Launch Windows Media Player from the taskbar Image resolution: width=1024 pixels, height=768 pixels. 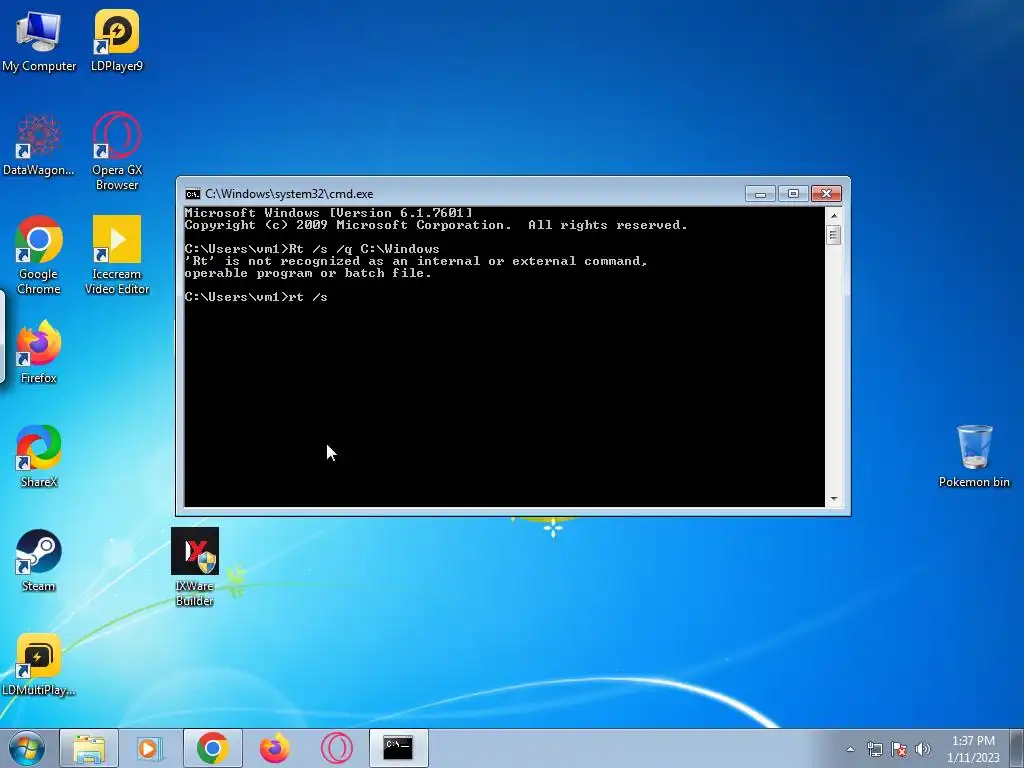tap(150, 748)
